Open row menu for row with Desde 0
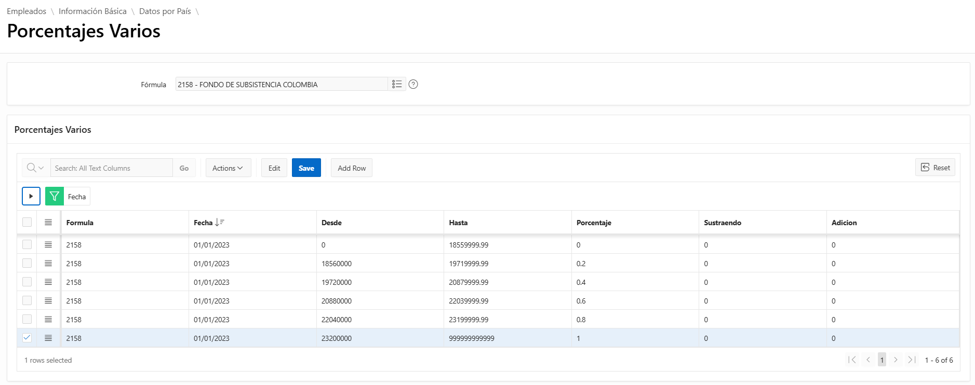Screen dimensions: 975x385 pos(48,244)
